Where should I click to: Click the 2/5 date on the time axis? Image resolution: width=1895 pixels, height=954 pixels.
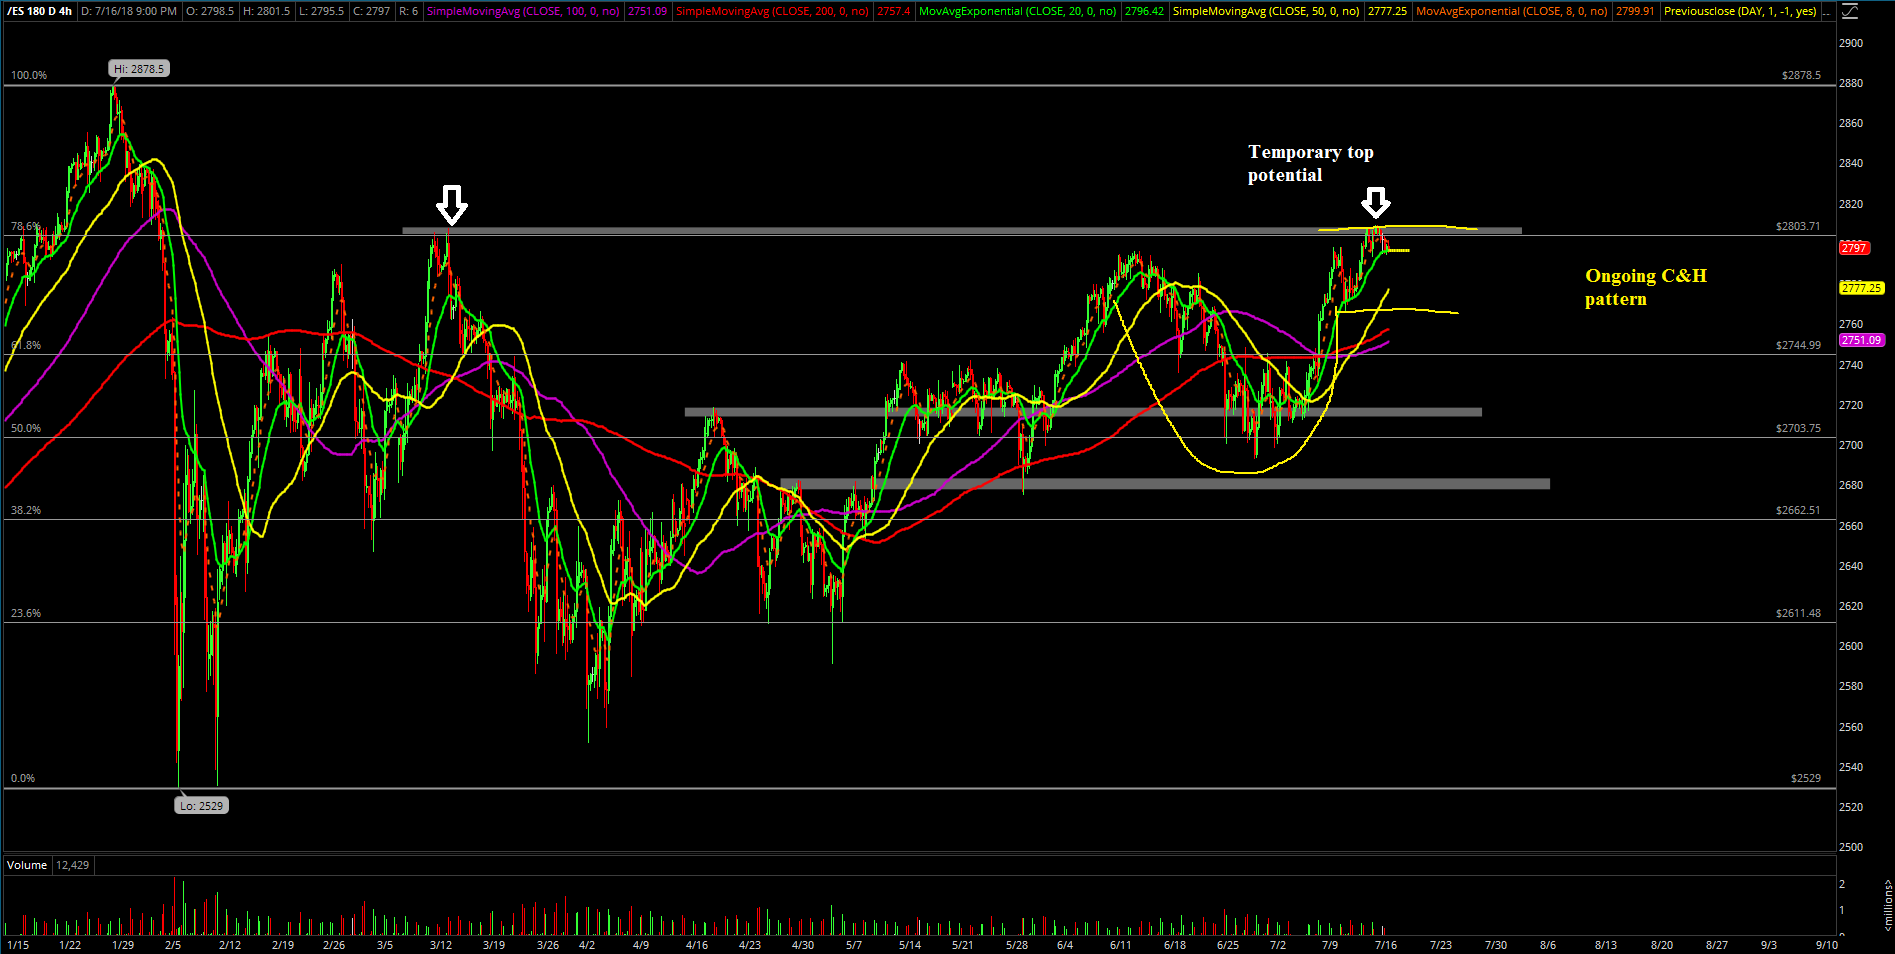click(x=173, y=945)
